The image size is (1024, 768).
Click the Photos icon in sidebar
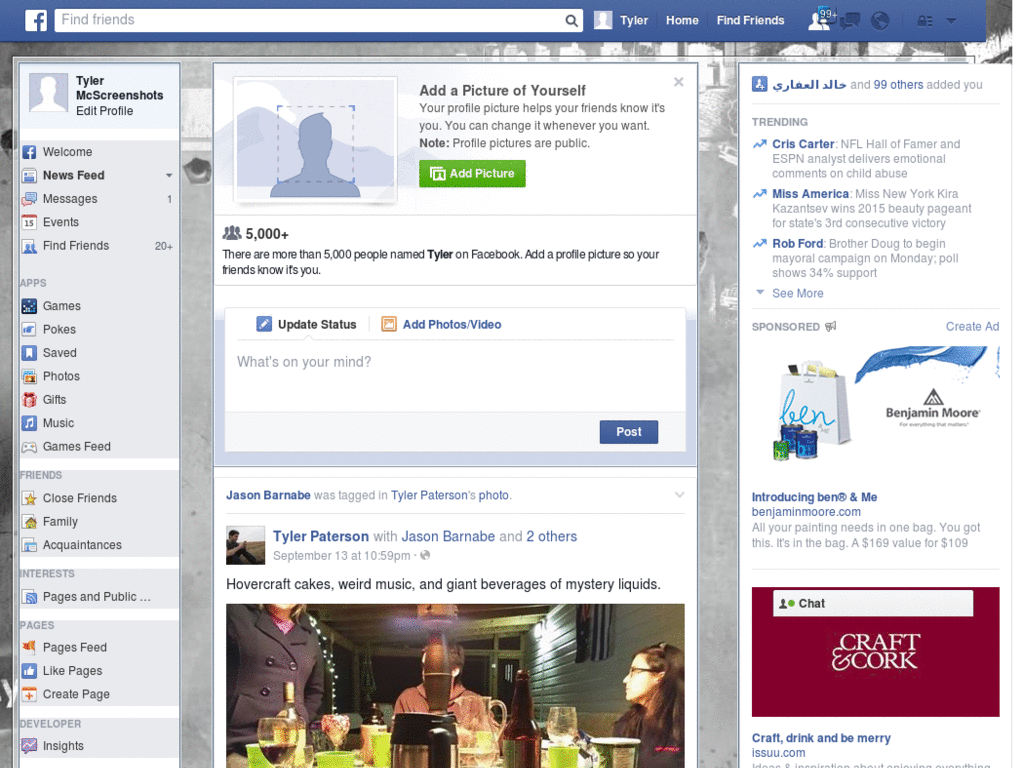(x=29, y=377)
